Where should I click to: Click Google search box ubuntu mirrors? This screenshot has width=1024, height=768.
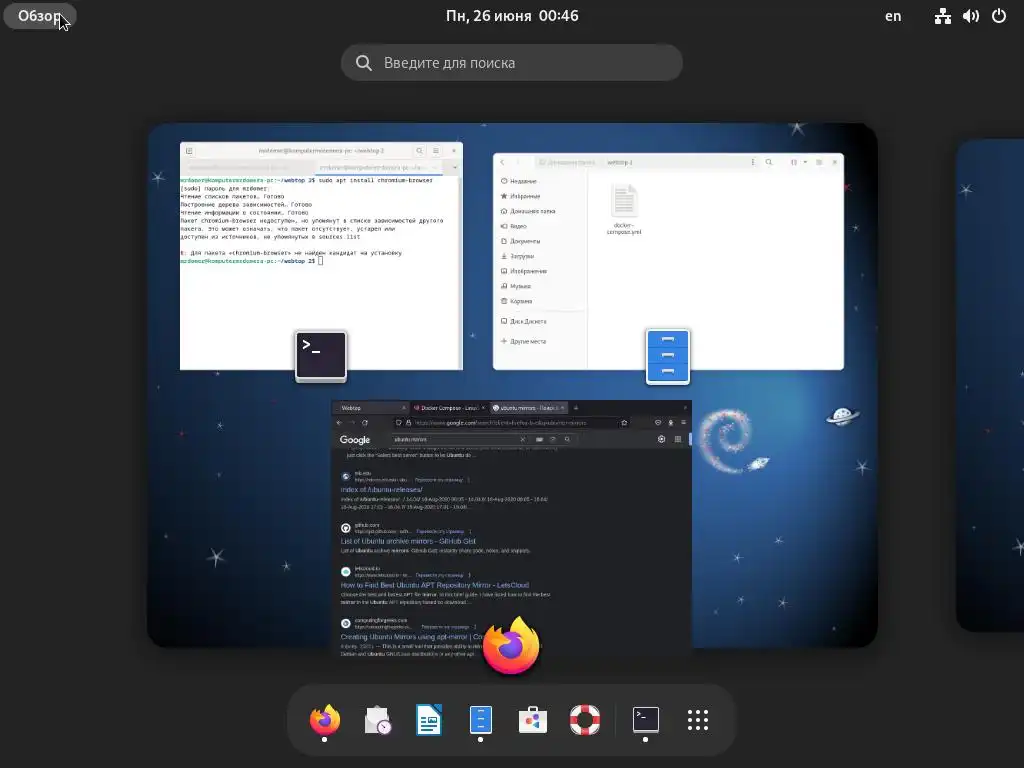tap(457, 440)
